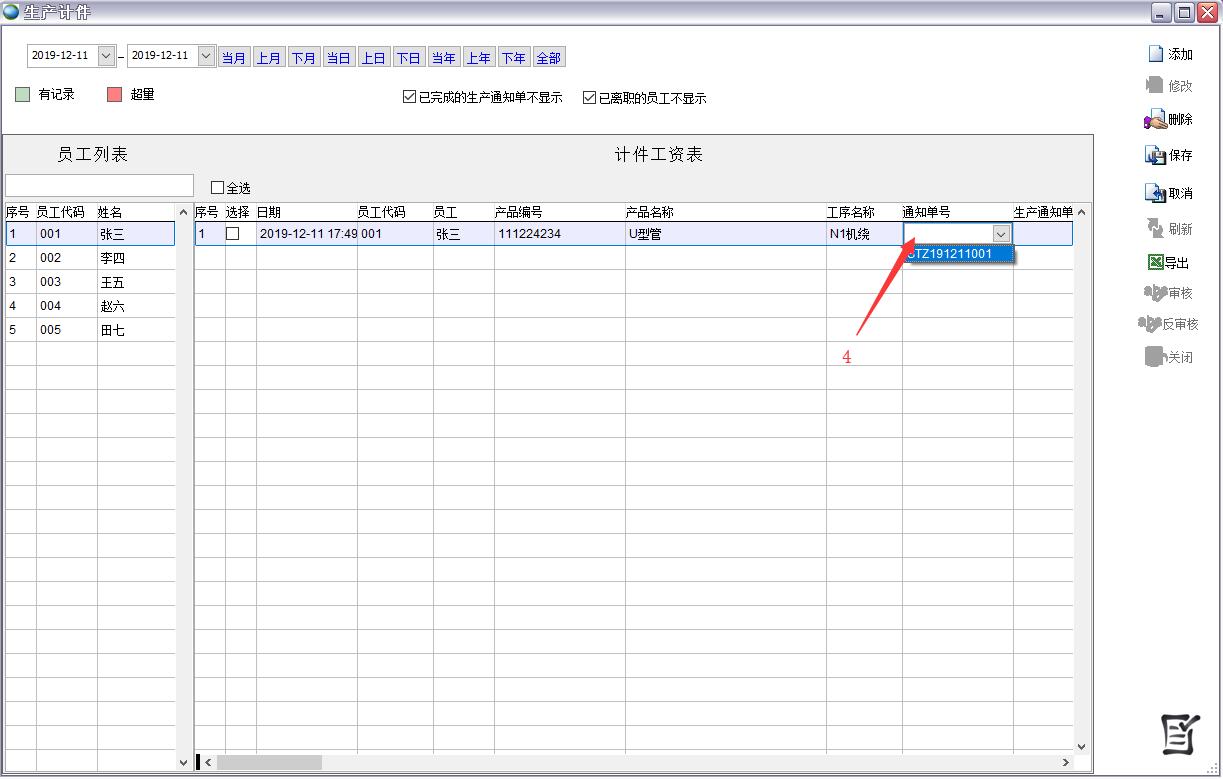Click the 修改 (Edit) icon
This screenshot has width=1223, height=779.
click(x=1155, y=86)
